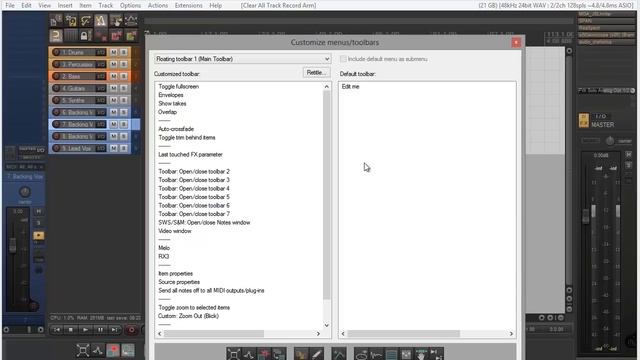Solo the 1 Drums track

click(123, 52)
